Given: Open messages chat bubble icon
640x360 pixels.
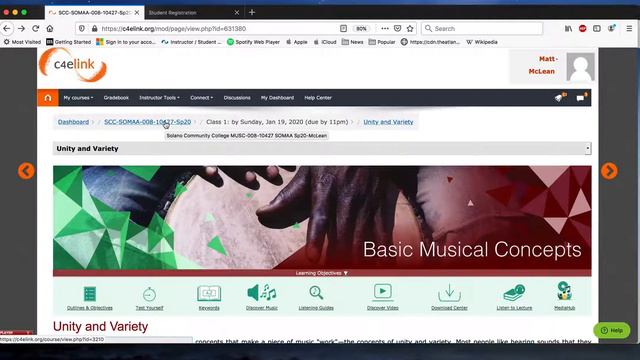Looking at the screenshot, I should tap(581, 98).
